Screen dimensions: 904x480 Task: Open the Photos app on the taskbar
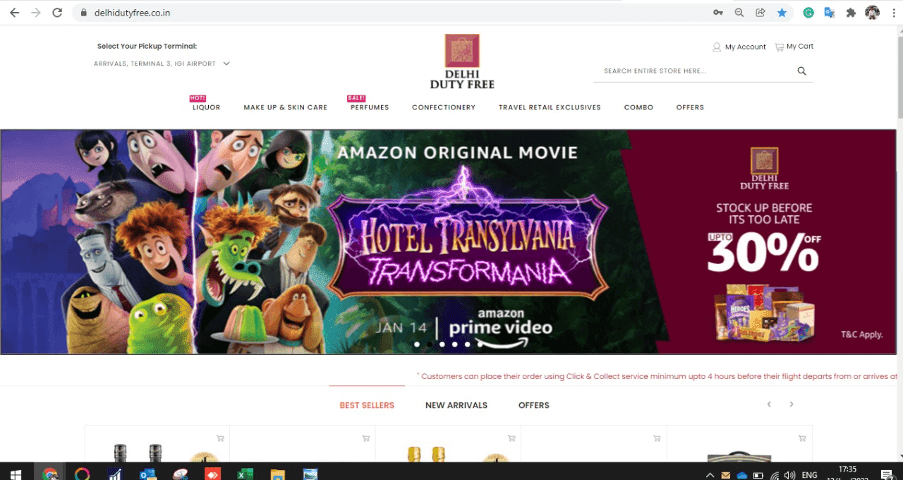pos(310,474)
